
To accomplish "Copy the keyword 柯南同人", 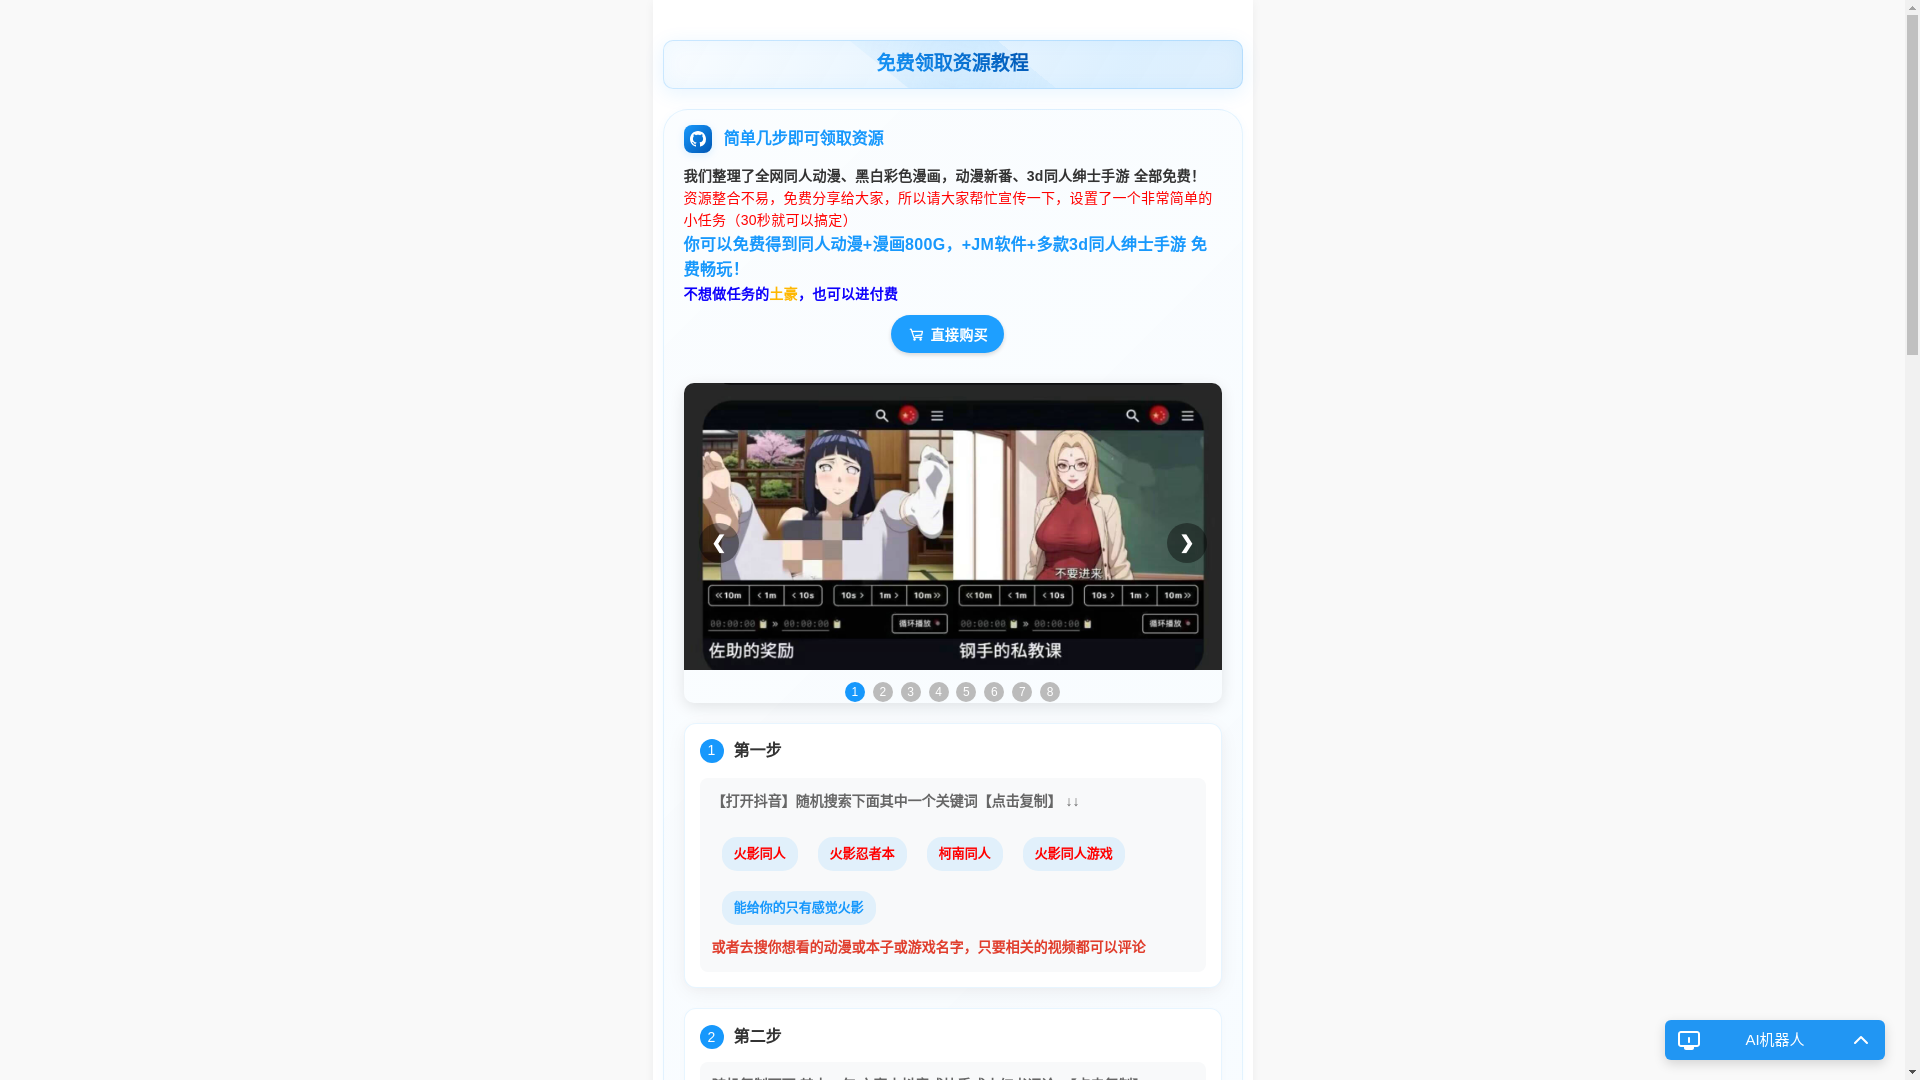I will click(964, 854).
